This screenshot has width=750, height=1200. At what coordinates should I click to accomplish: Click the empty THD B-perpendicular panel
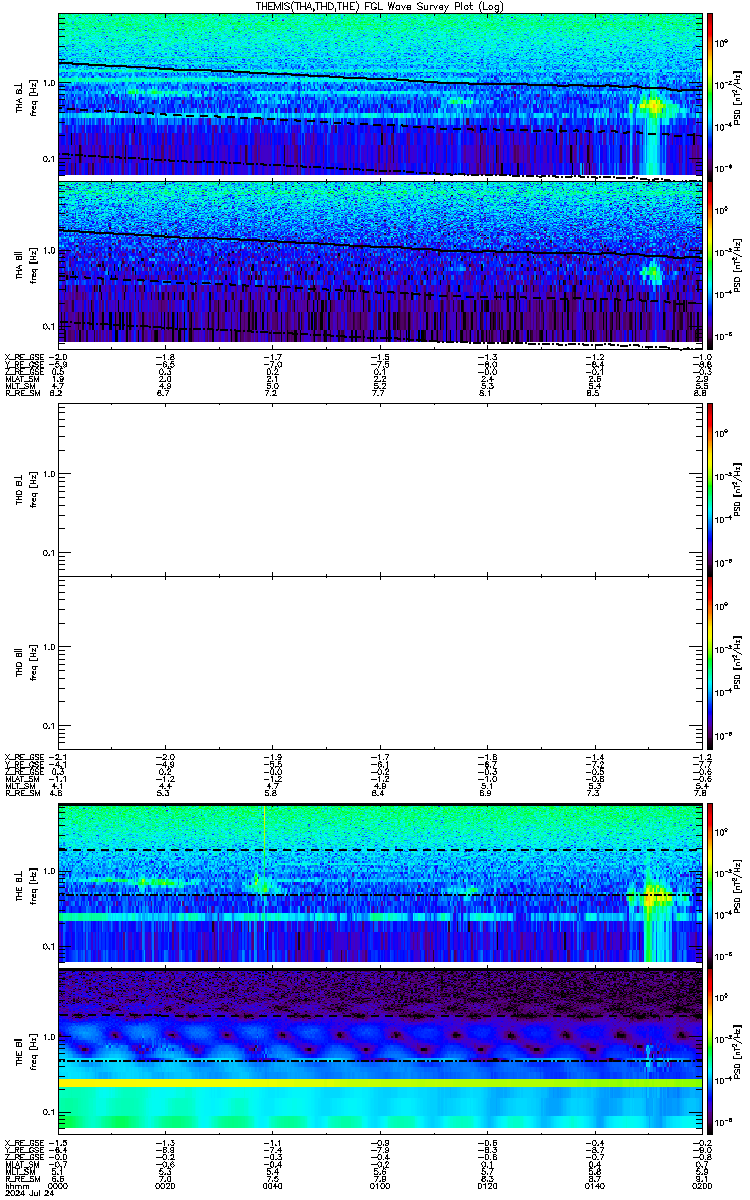[x=379, y=492]
